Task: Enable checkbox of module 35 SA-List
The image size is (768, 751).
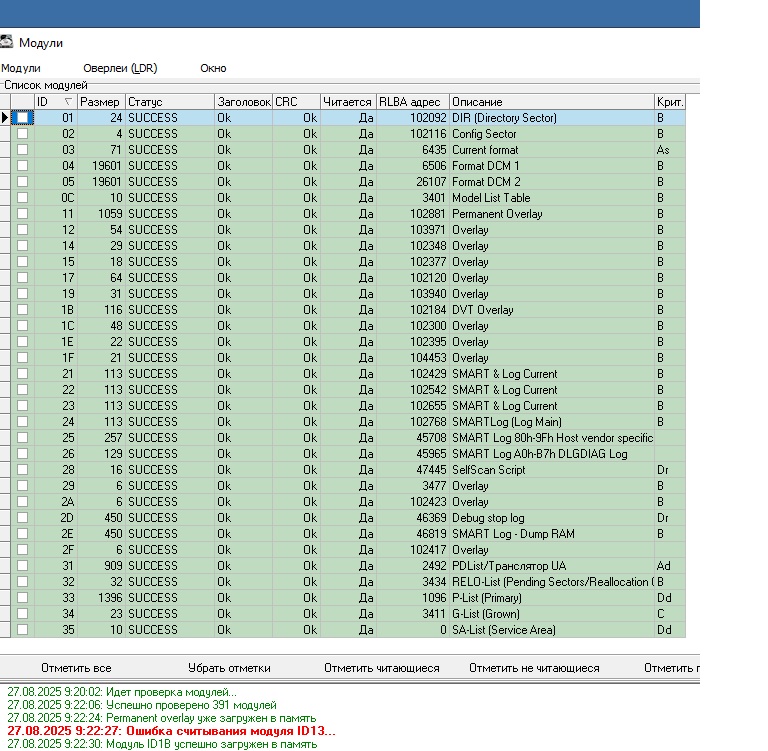Action: pyautogui.click(x=23, y=630)
